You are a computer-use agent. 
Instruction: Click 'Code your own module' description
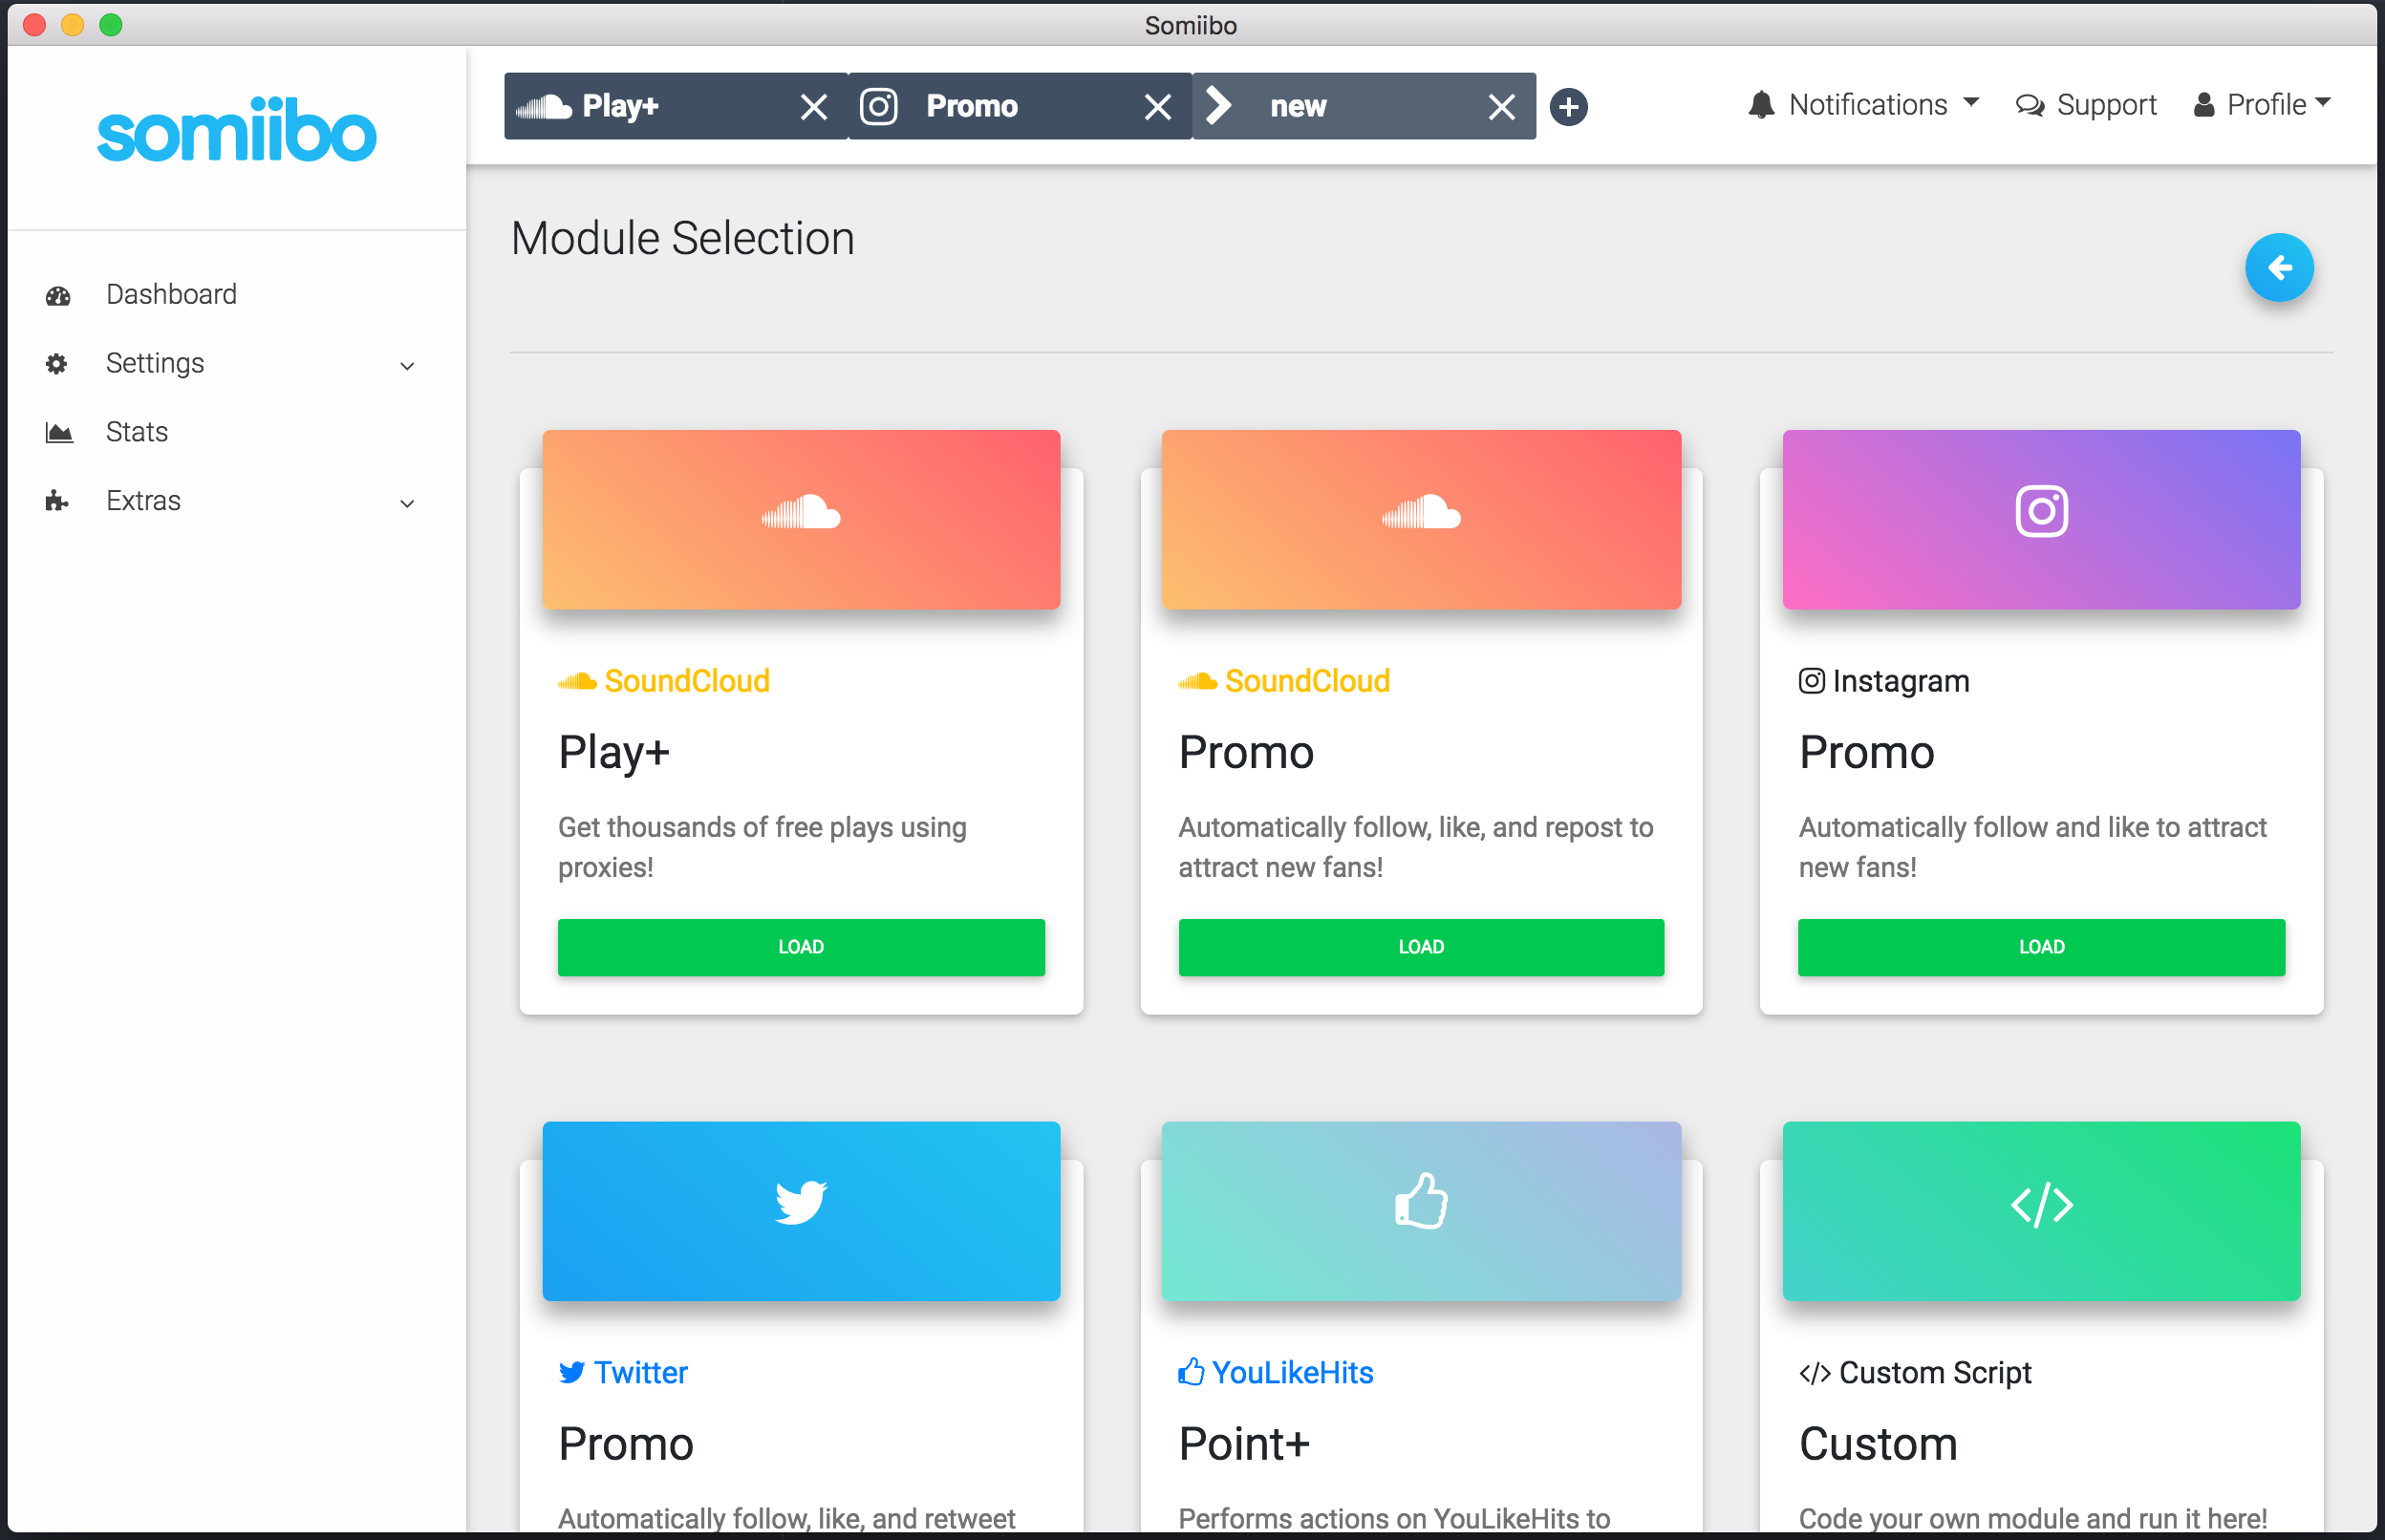[2033, 1518]
